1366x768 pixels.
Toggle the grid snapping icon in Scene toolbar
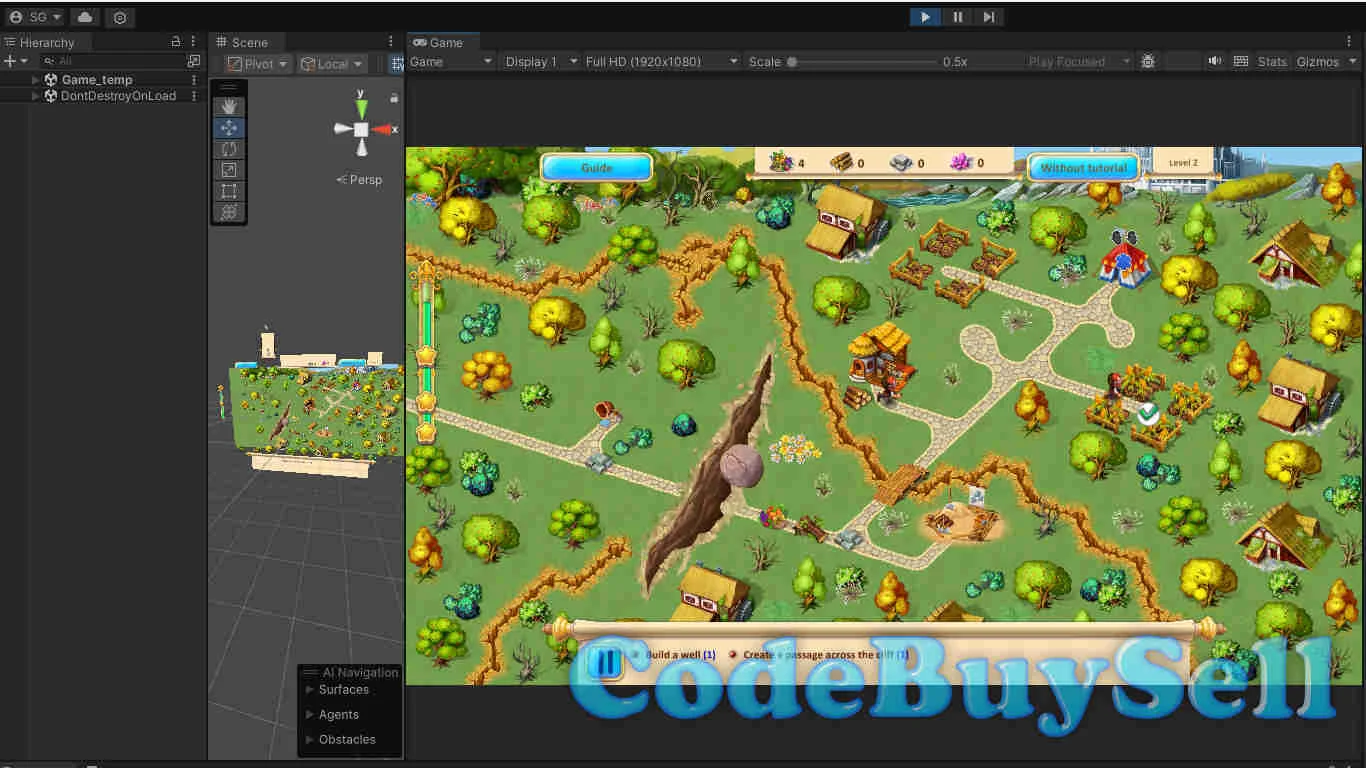pos(396,63)
